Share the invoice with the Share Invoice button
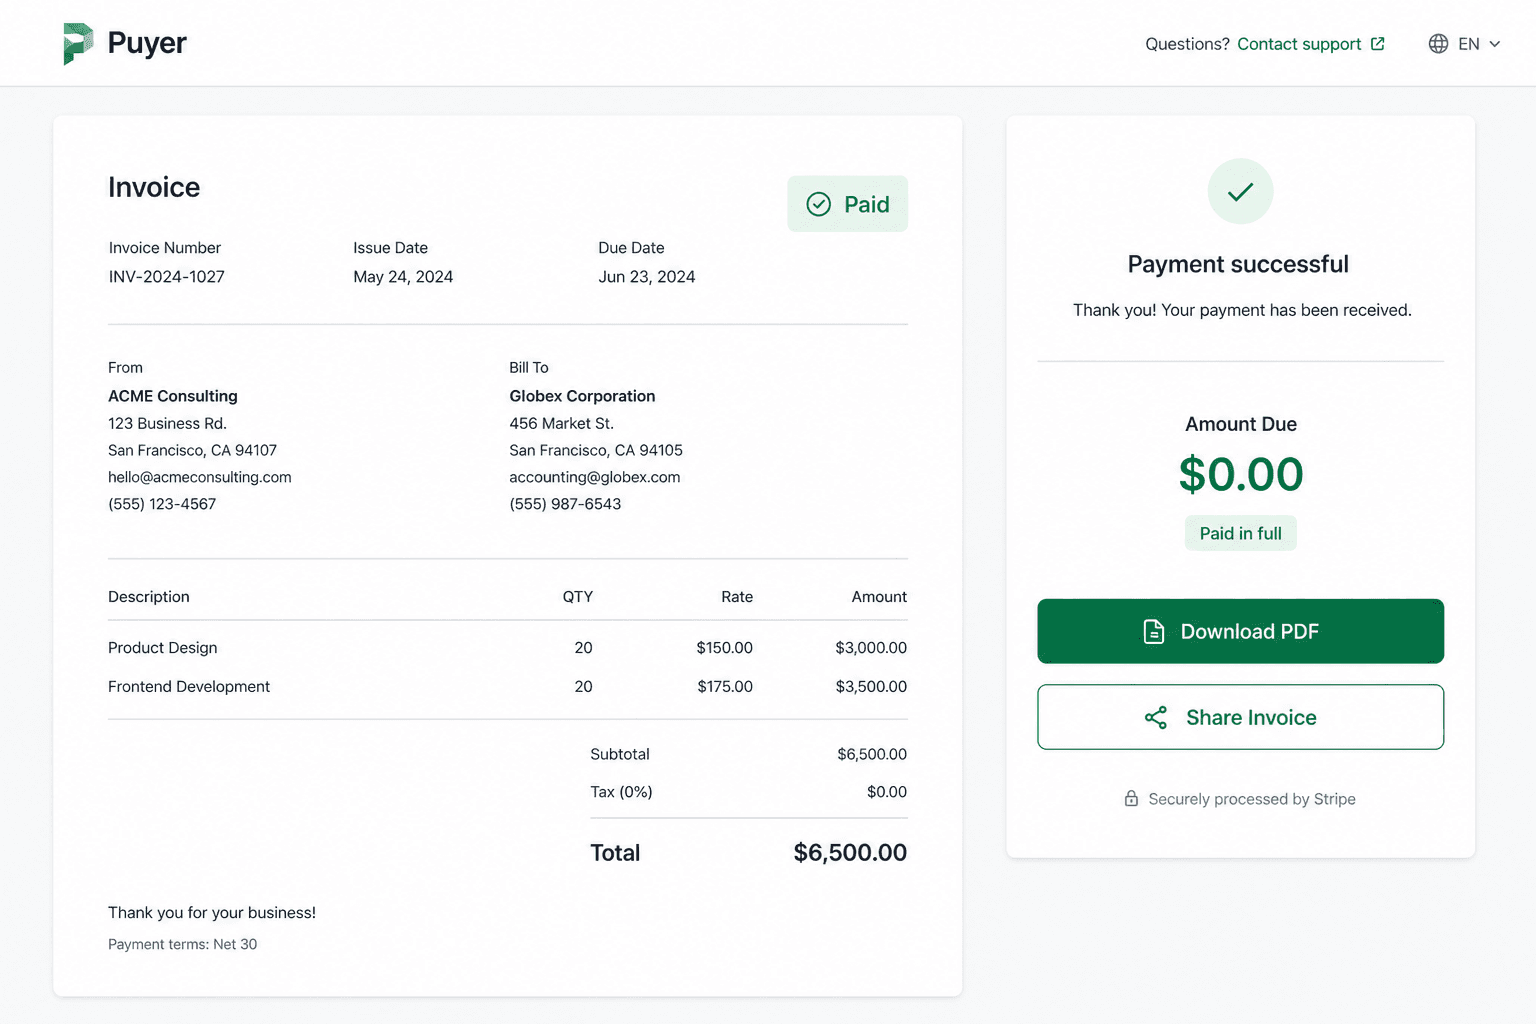 1240,717
